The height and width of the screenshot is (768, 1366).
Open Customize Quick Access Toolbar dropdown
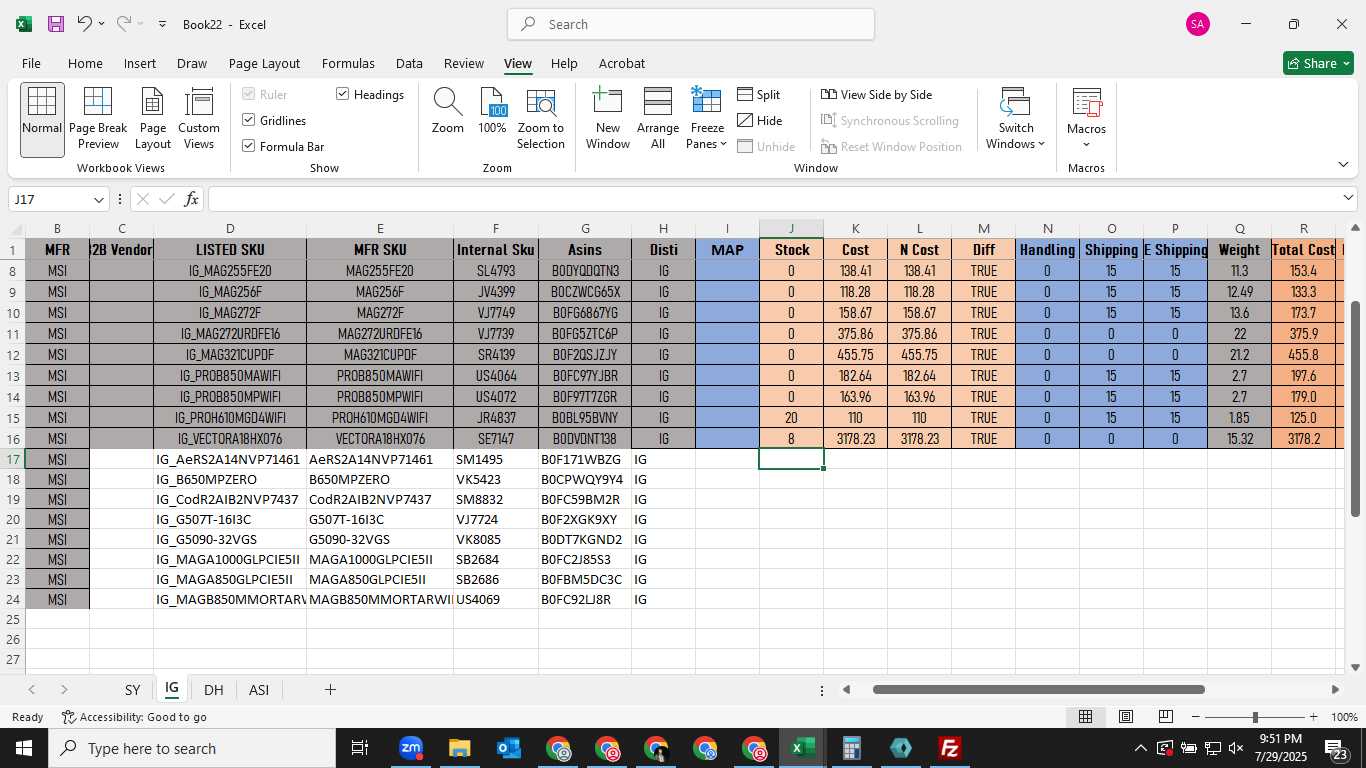tap(163, 24)
